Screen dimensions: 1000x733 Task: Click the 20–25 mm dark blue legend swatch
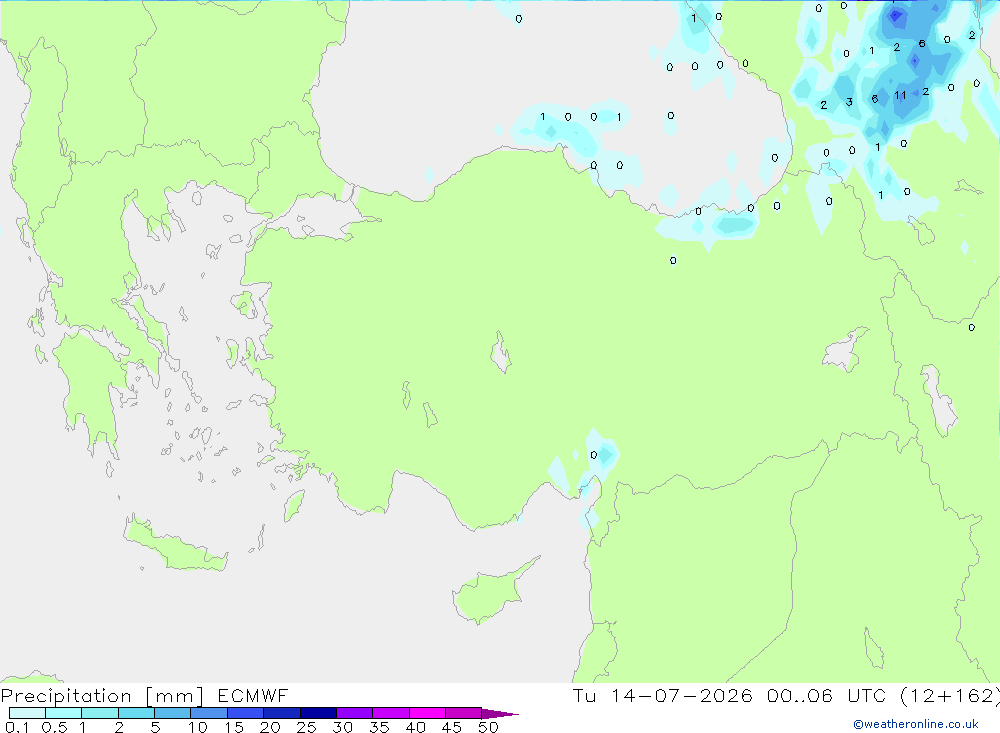pos(281,713)
